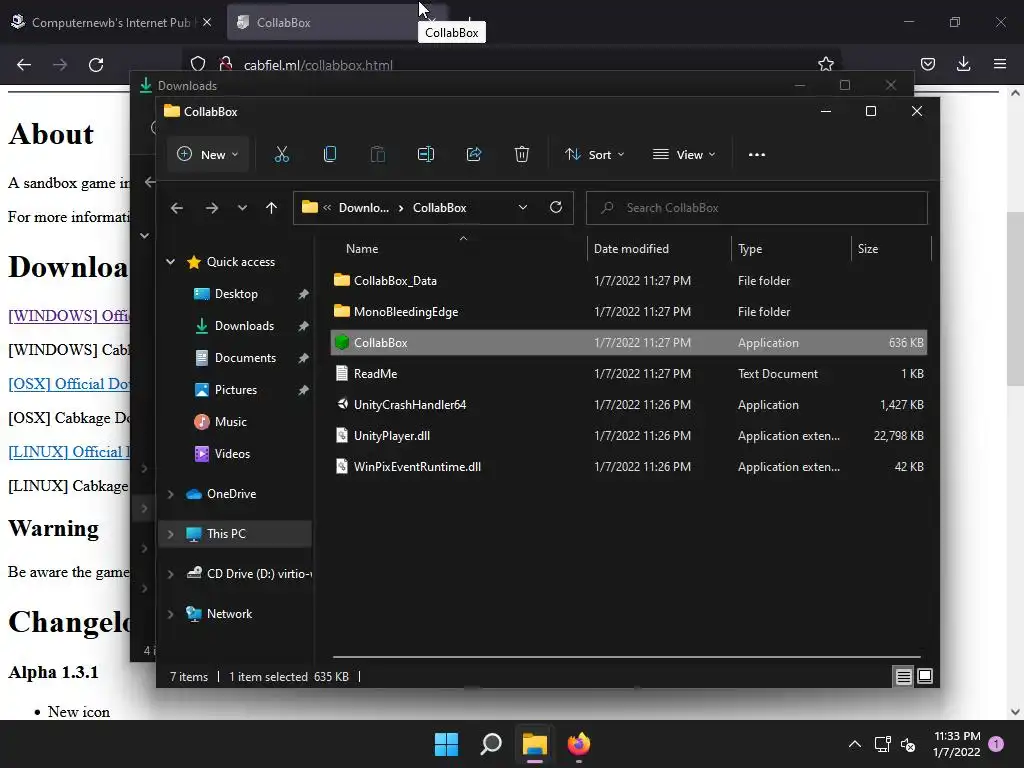Screen dimensions: 1024x768
Task: Open Downloads in Quick access
Action: 244,326
